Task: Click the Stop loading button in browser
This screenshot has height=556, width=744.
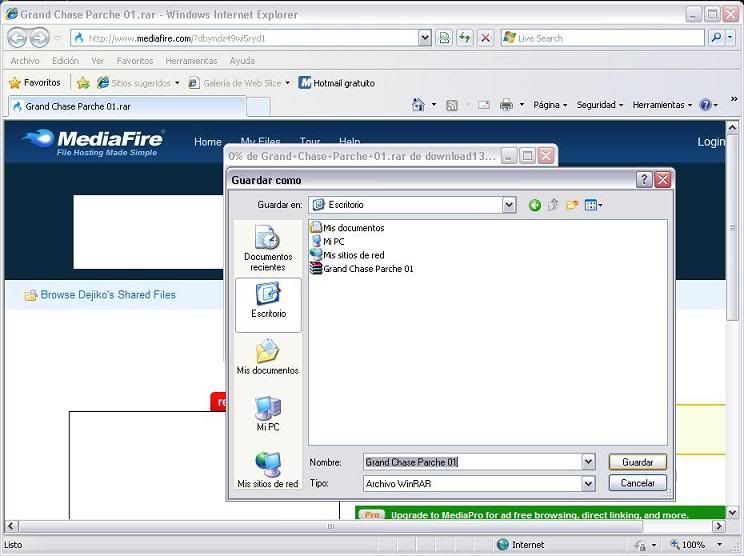Action: click(x=486, y=38)
